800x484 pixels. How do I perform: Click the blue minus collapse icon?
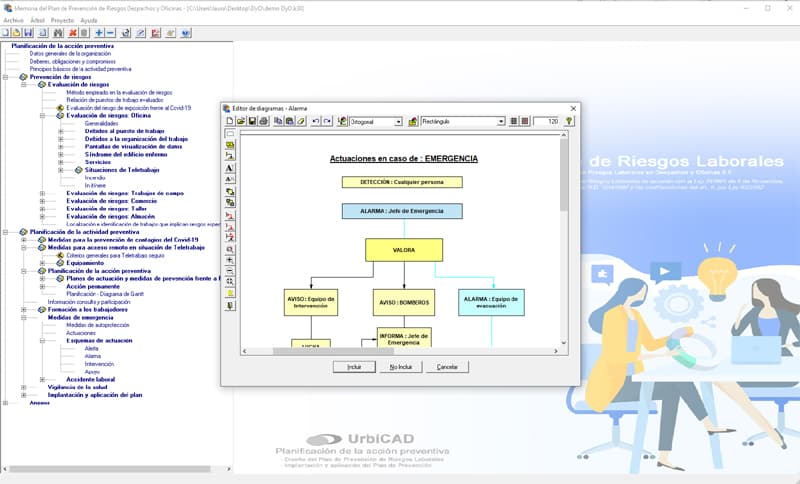tap(110, 33)
